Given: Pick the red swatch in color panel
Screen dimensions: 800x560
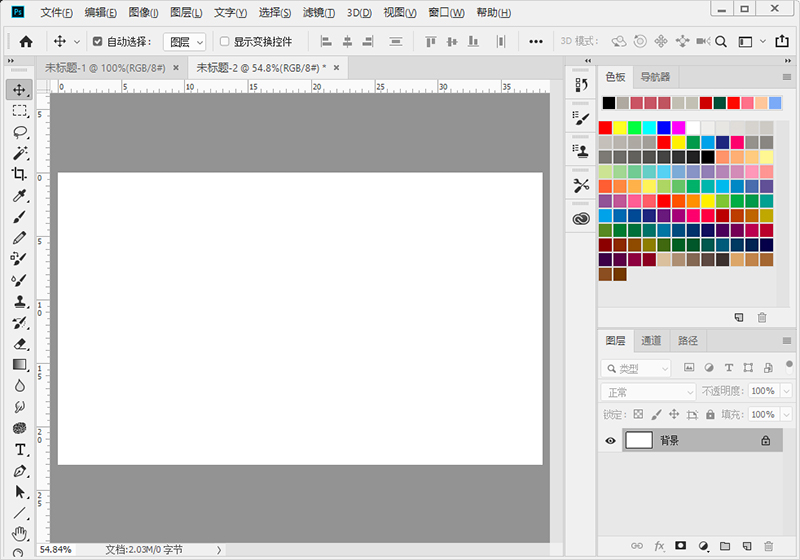Looking at the screenshot, I should tap(605, 127).
